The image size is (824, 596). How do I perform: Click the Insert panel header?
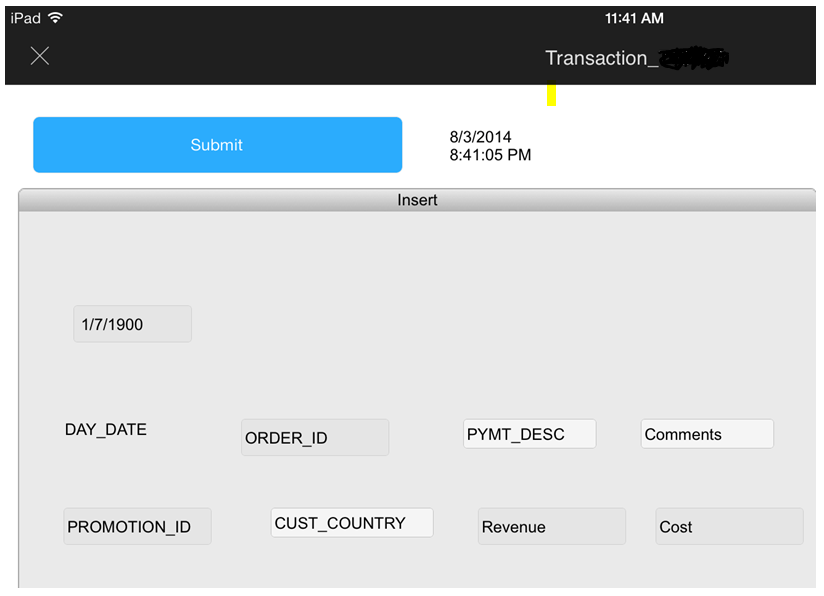417,200
